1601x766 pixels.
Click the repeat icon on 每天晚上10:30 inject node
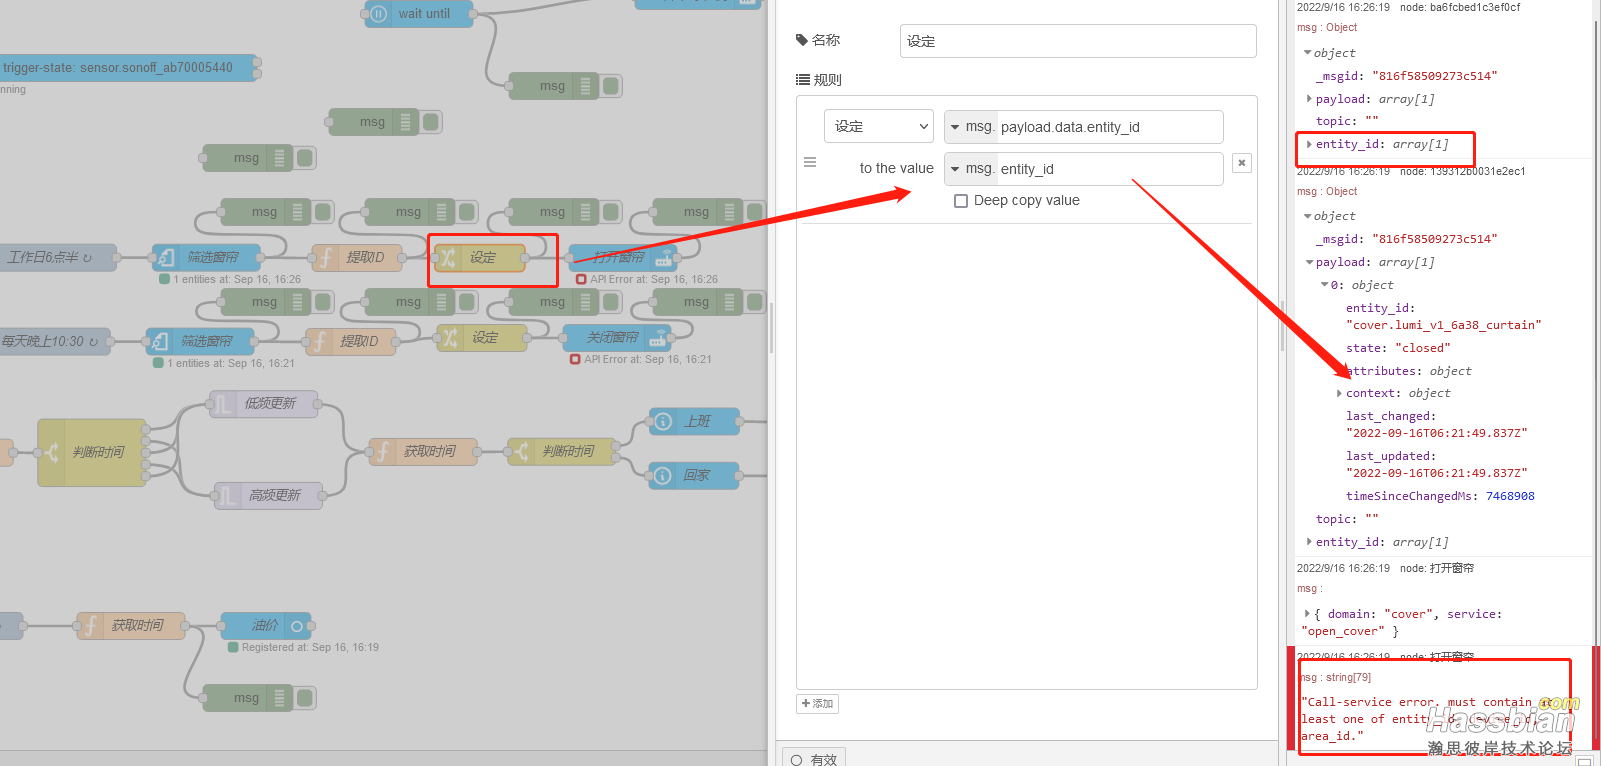(x=93, y=342)
